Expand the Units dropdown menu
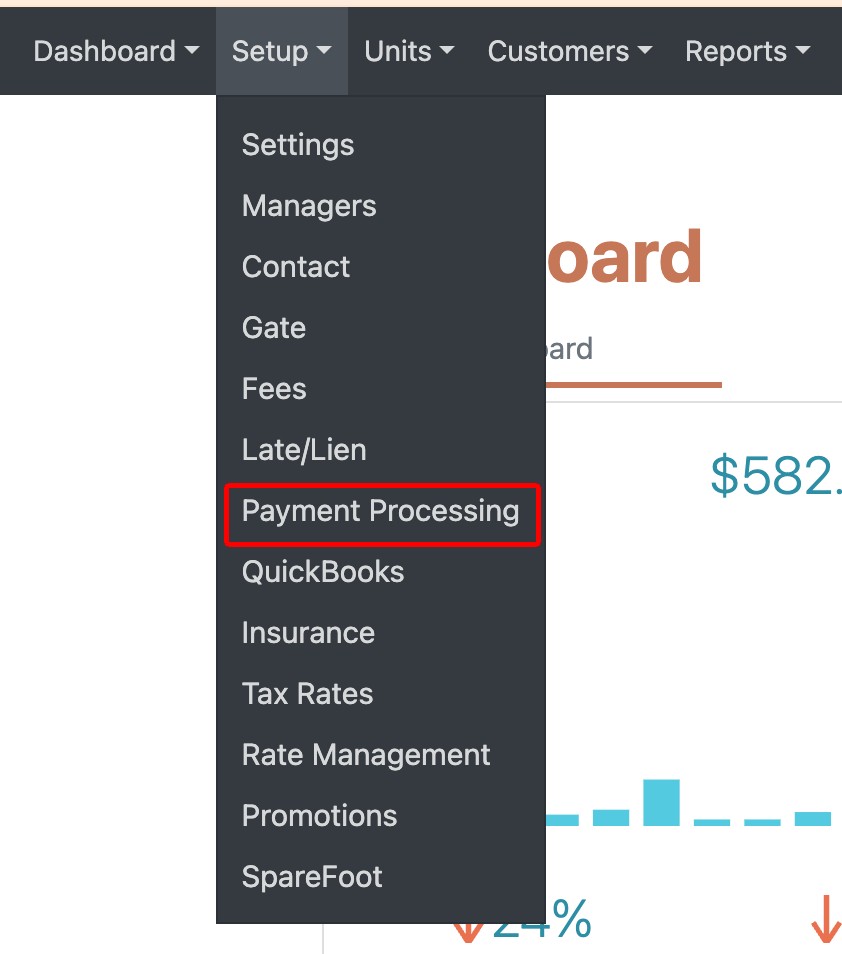The height and width of the screenshot is (954, 842). pos(409,51)
